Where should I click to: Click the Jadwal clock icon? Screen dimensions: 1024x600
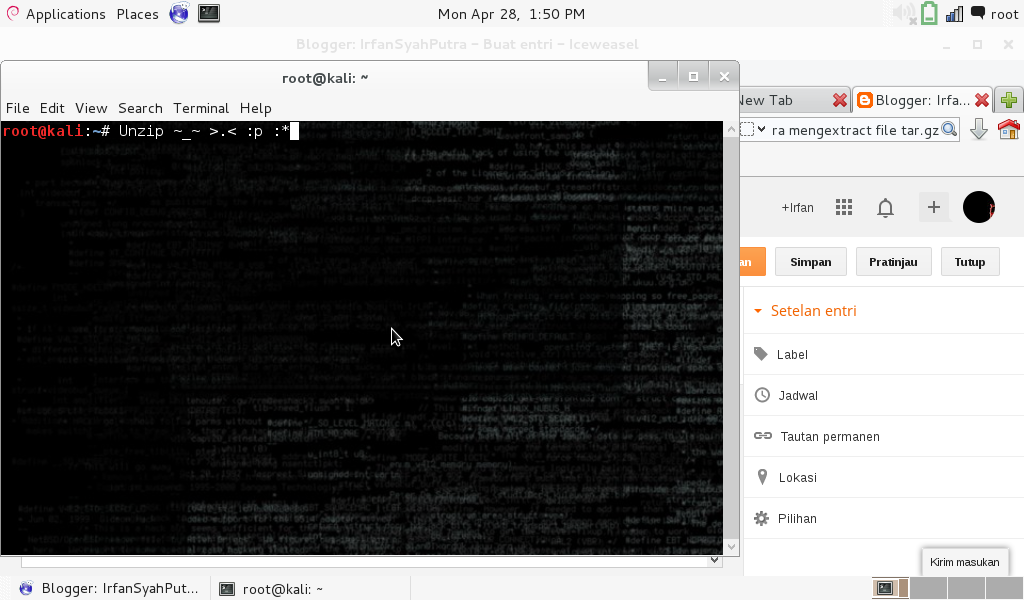(x=761, y=395)
